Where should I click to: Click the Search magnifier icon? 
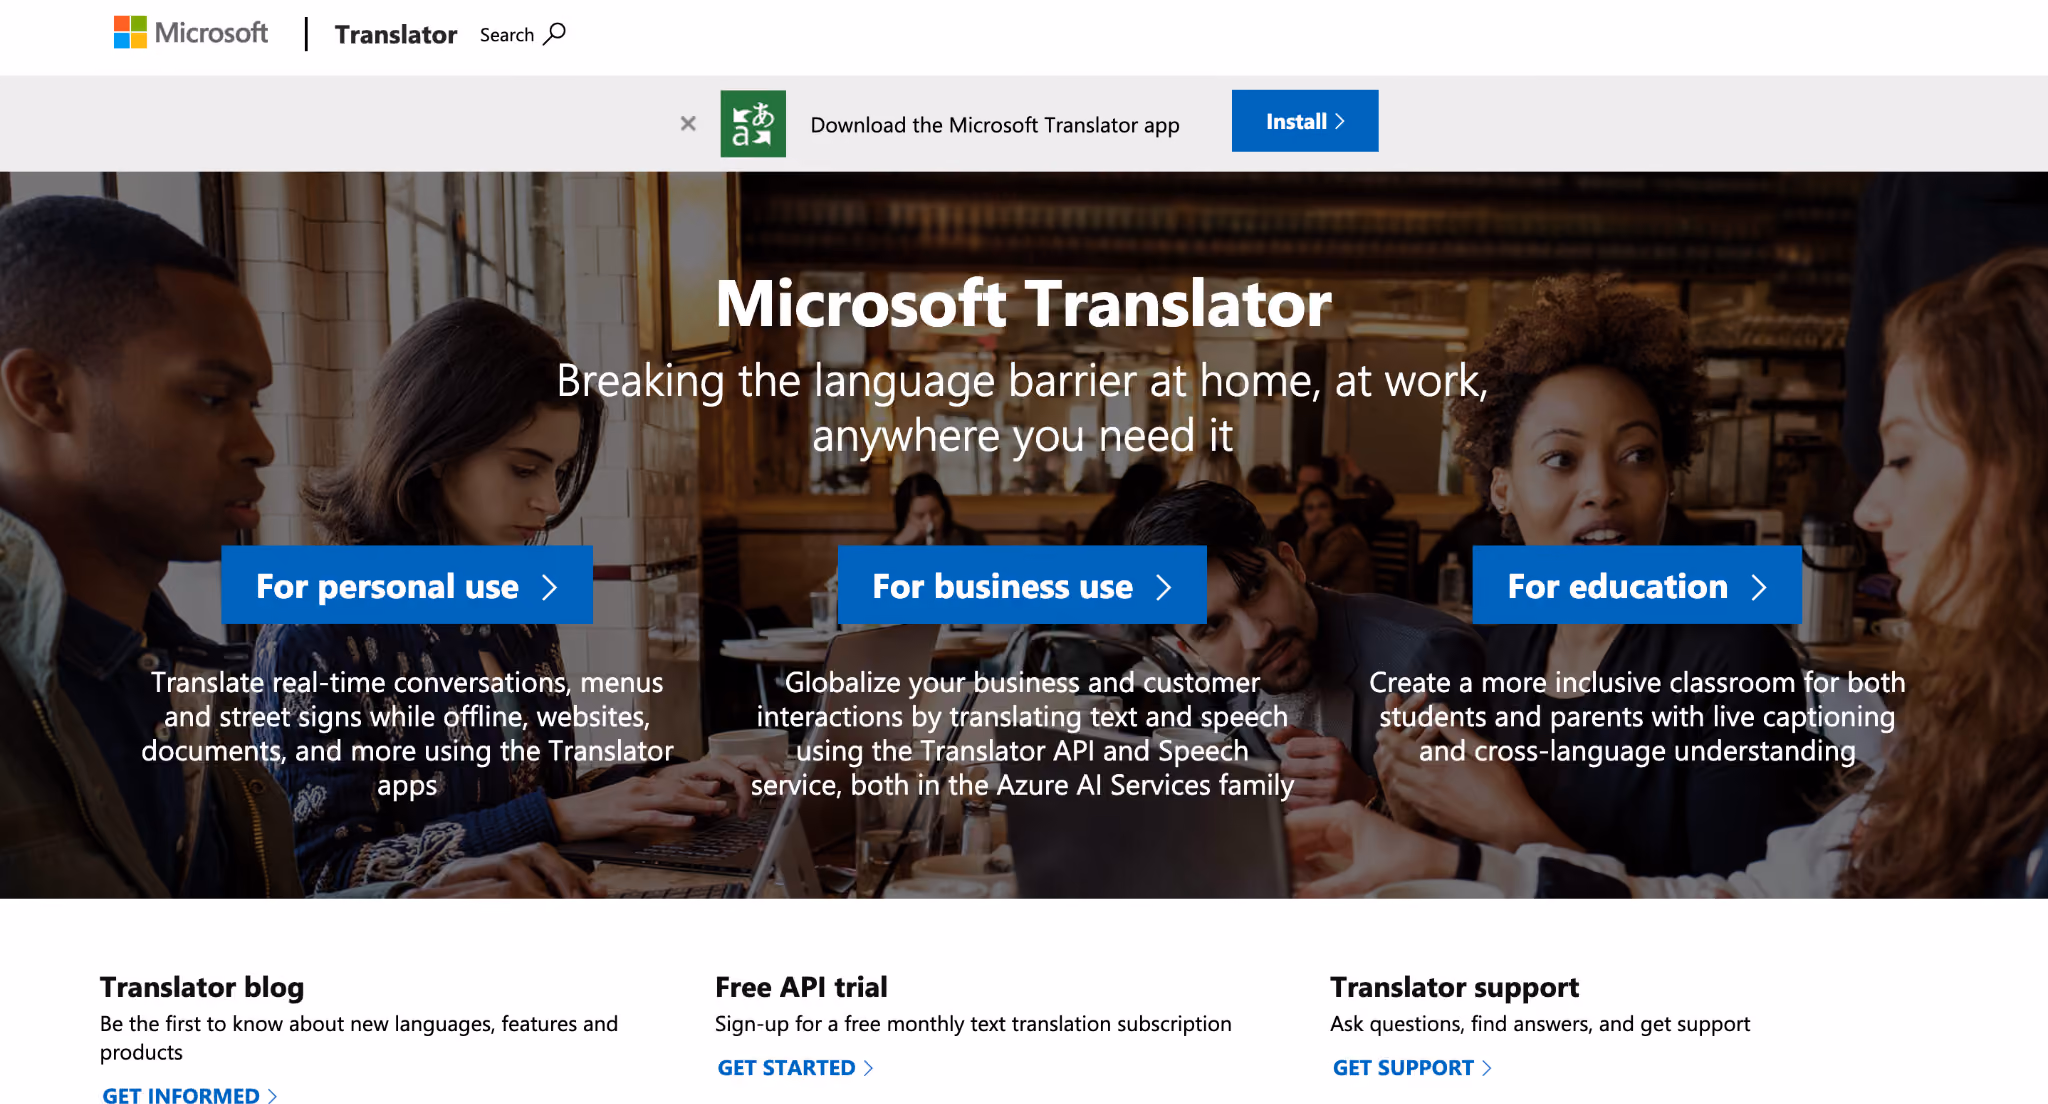click(x=554, y=34)
